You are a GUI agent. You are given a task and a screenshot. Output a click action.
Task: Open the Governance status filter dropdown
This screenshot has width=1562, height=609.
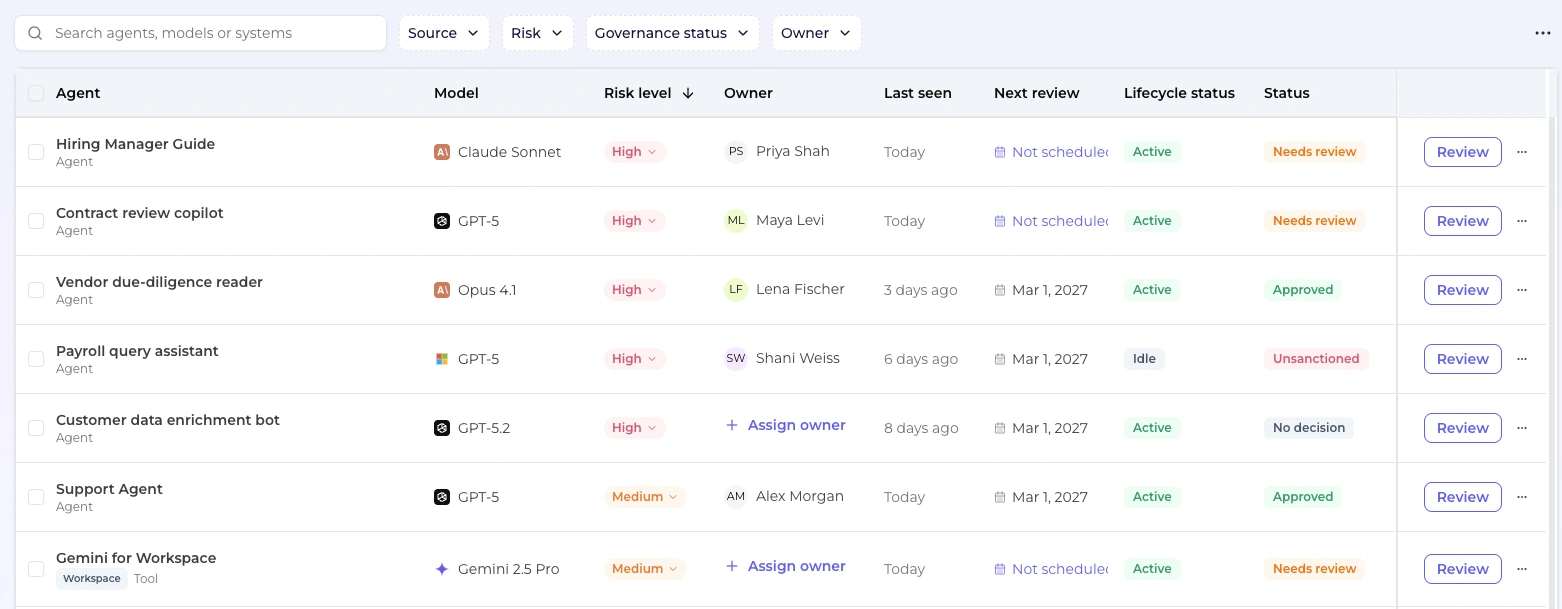click(672, 33)
